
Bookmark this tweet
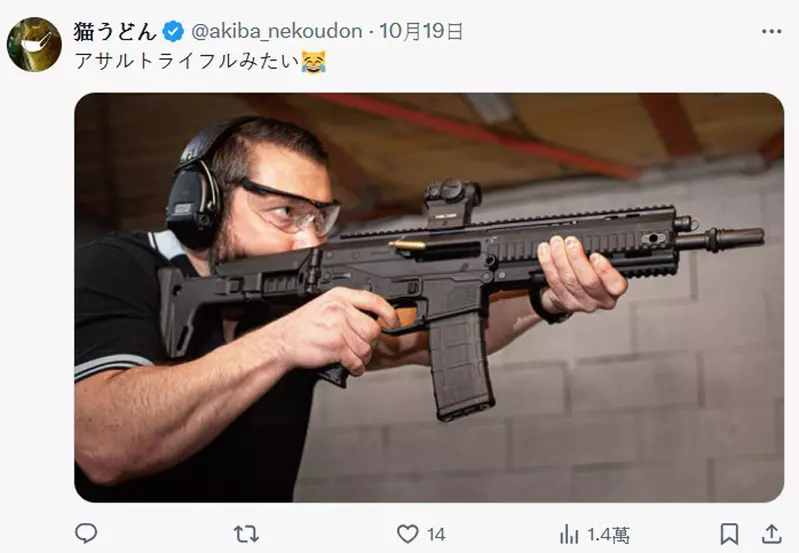coord(729,534)
